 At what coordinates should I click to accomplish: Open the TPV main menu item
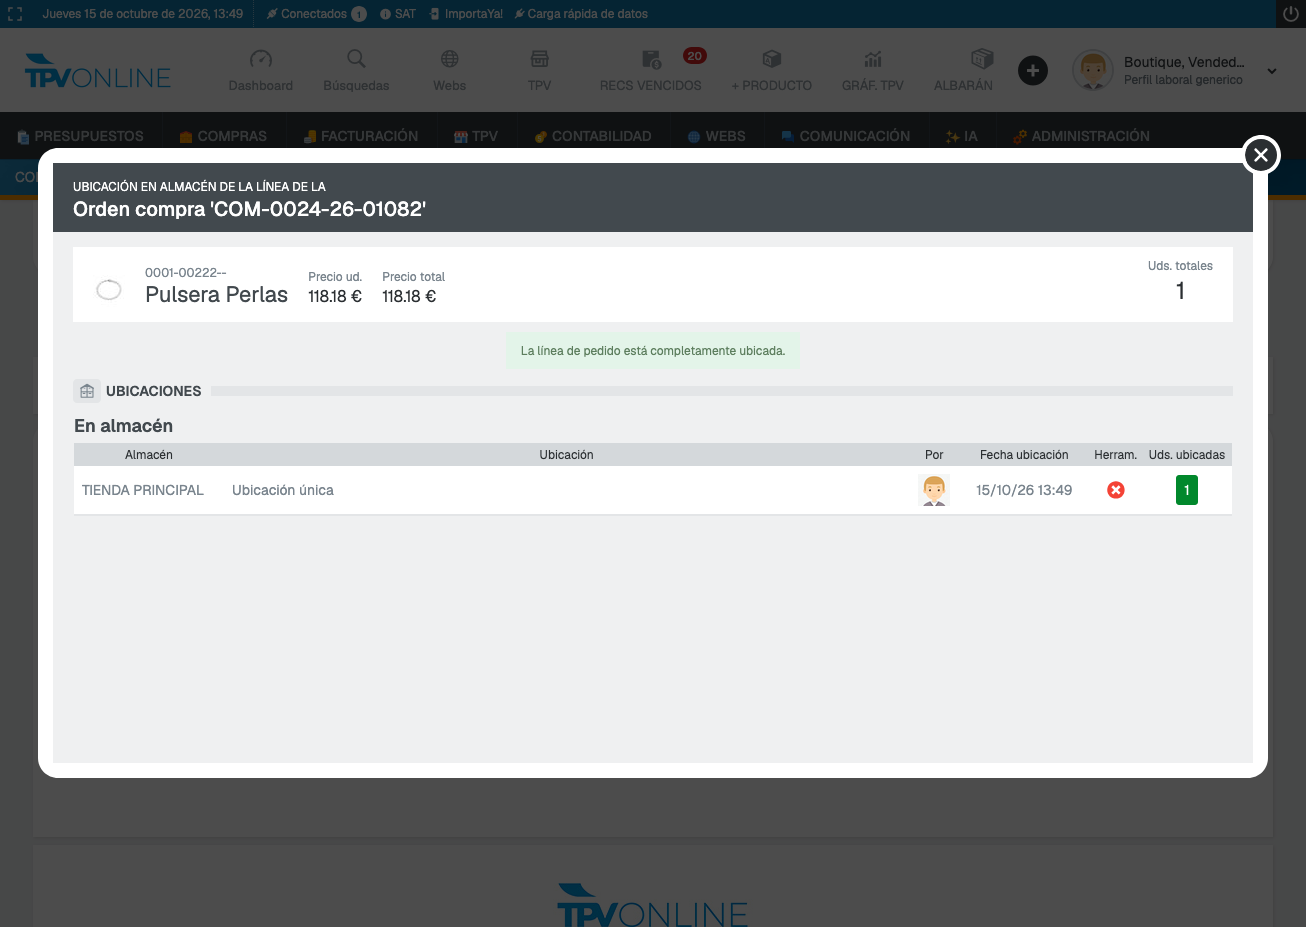(476, 136)
